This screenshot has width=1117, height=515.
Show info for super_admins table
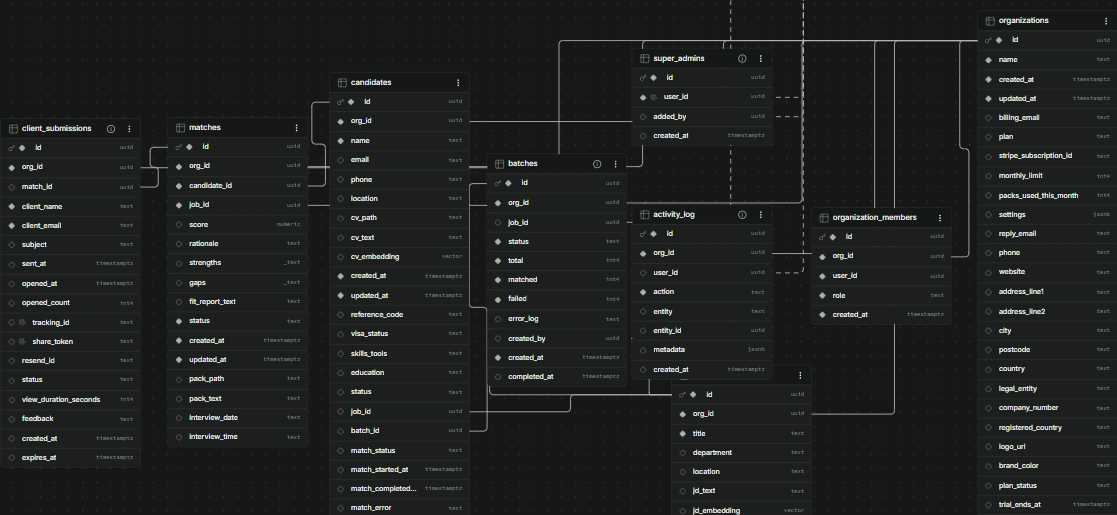tap(742, 58)
